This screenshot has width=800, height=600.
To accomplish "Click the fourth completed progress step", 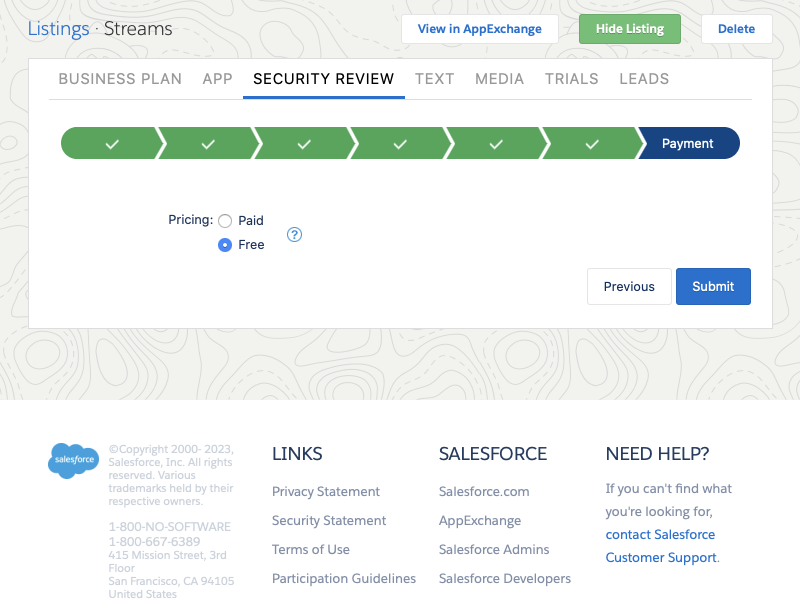I will click(400, 143).
